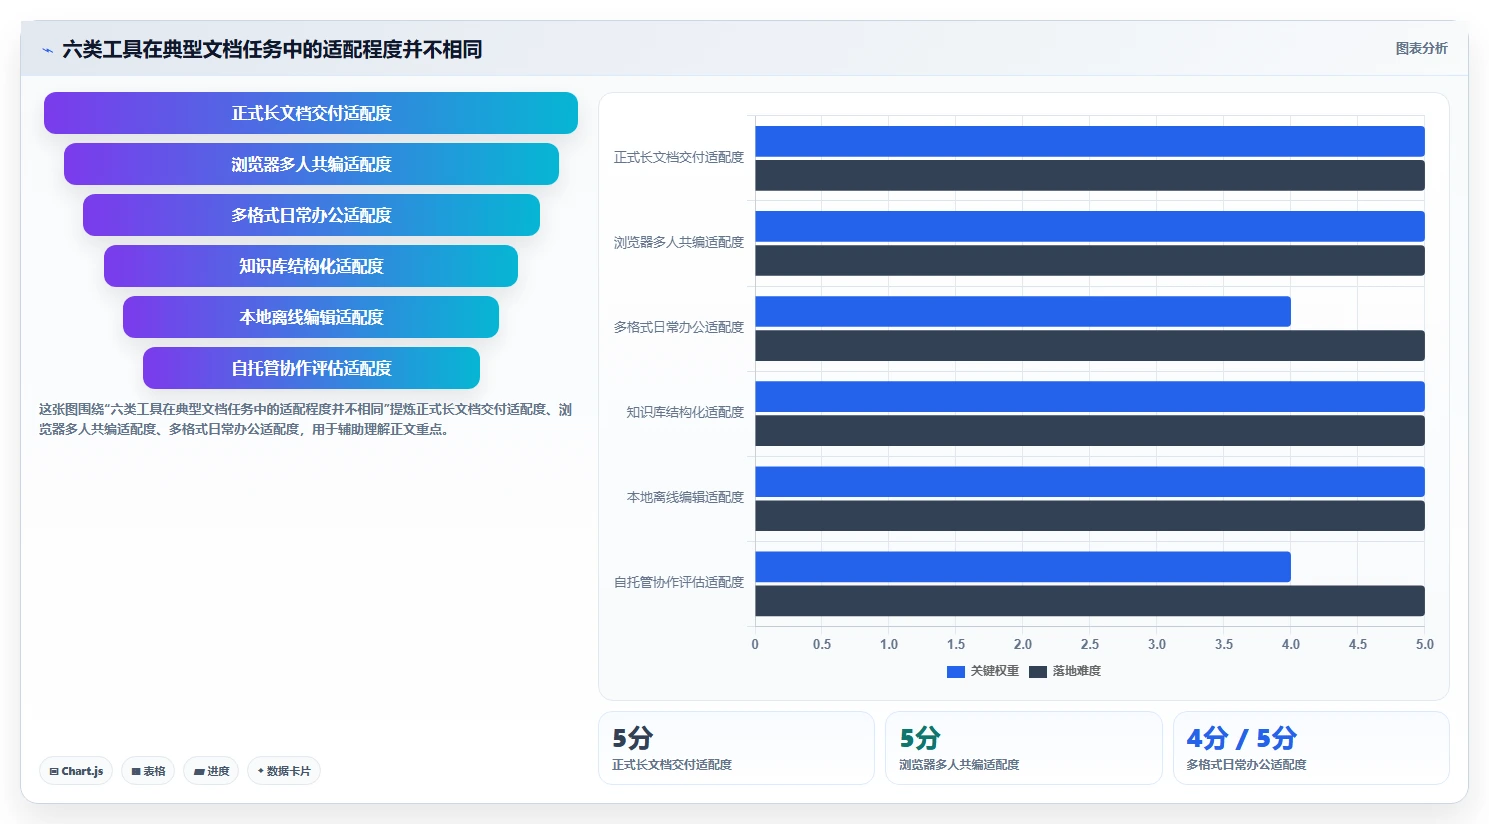Screen dimensions: 1489x824
Task: Click the 正式长文档交付适配度 chart axis label
Action: point(679,157)
